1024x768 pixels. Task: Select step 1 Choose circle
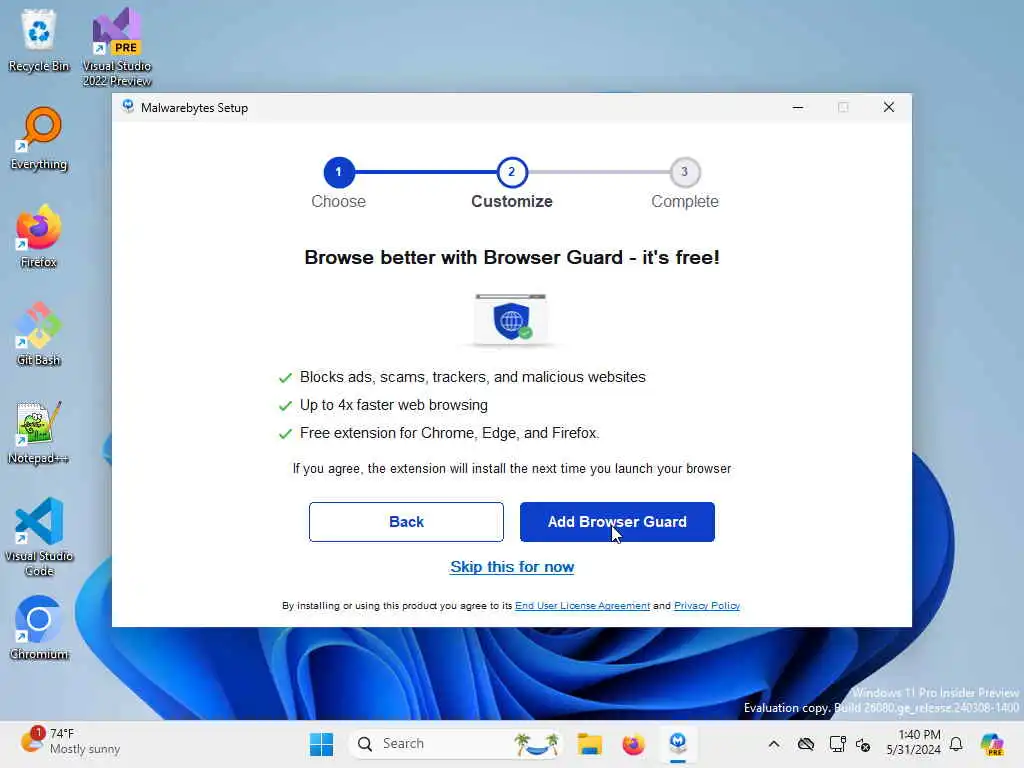[338, 172]
